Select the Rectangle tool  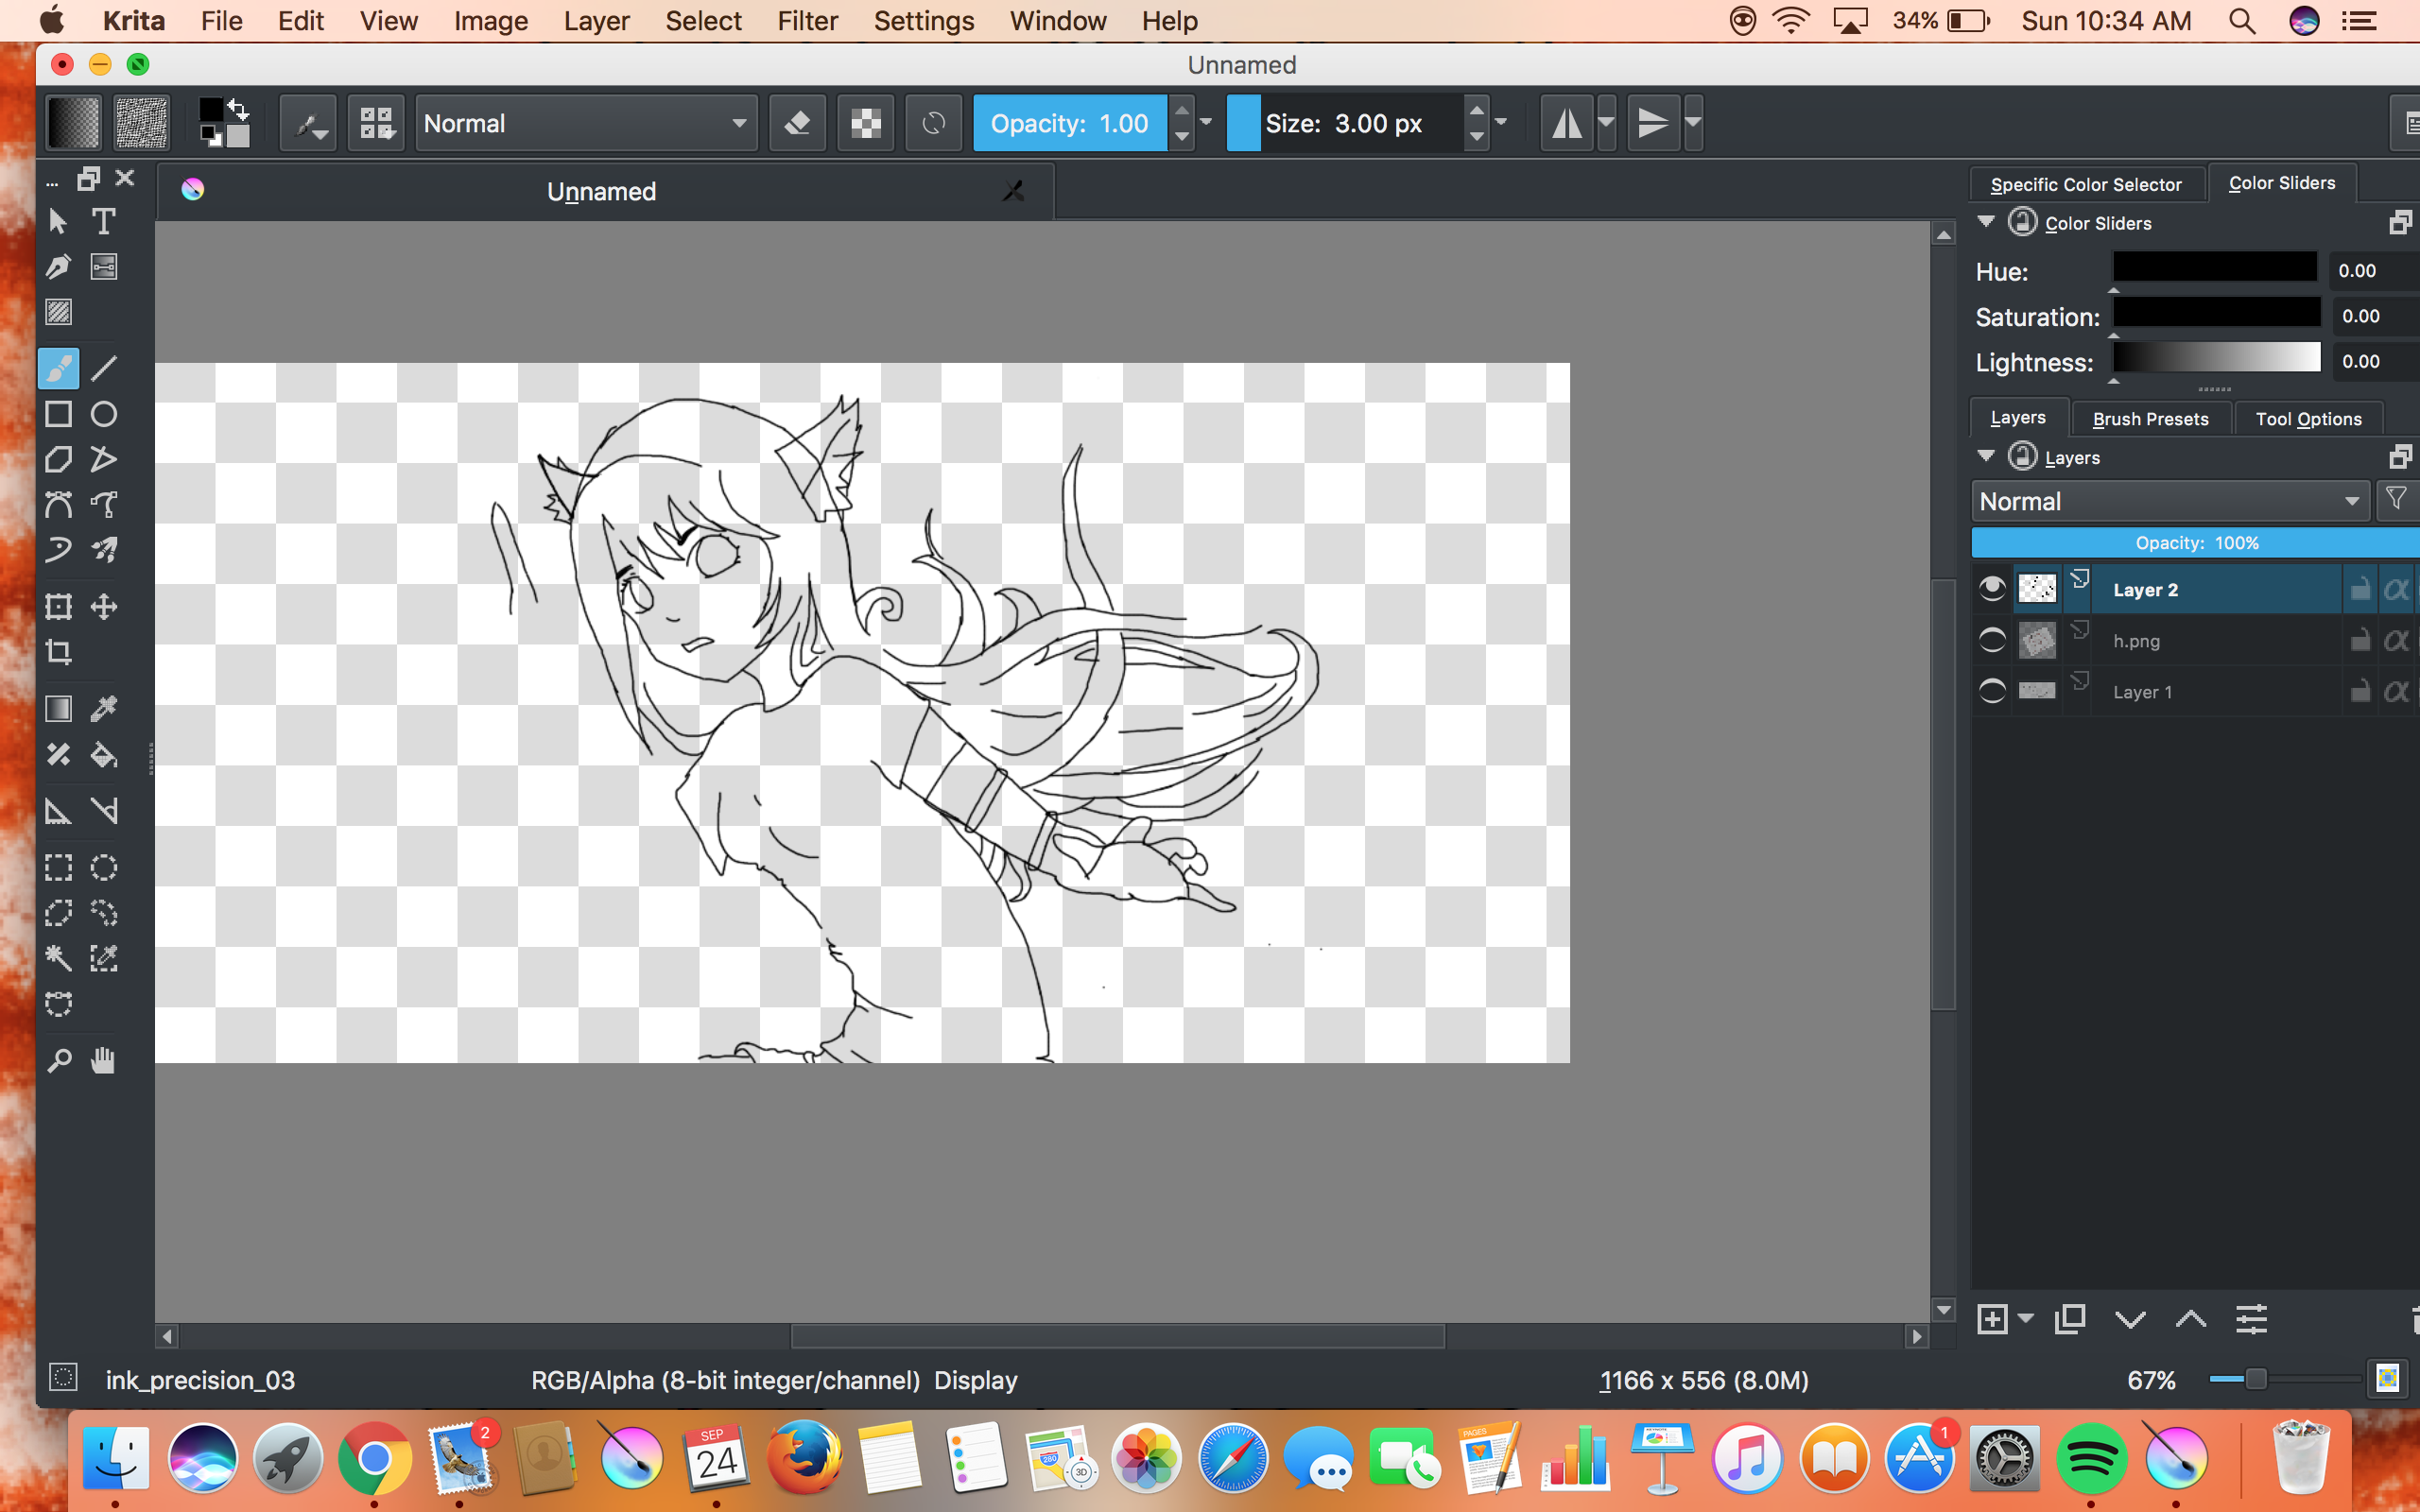[58, 414]
